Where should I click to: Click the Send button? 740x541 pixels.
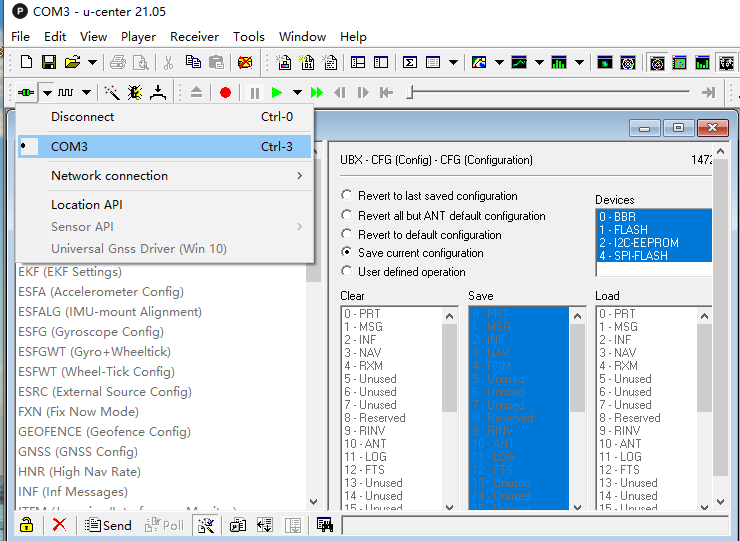(108, 525)
